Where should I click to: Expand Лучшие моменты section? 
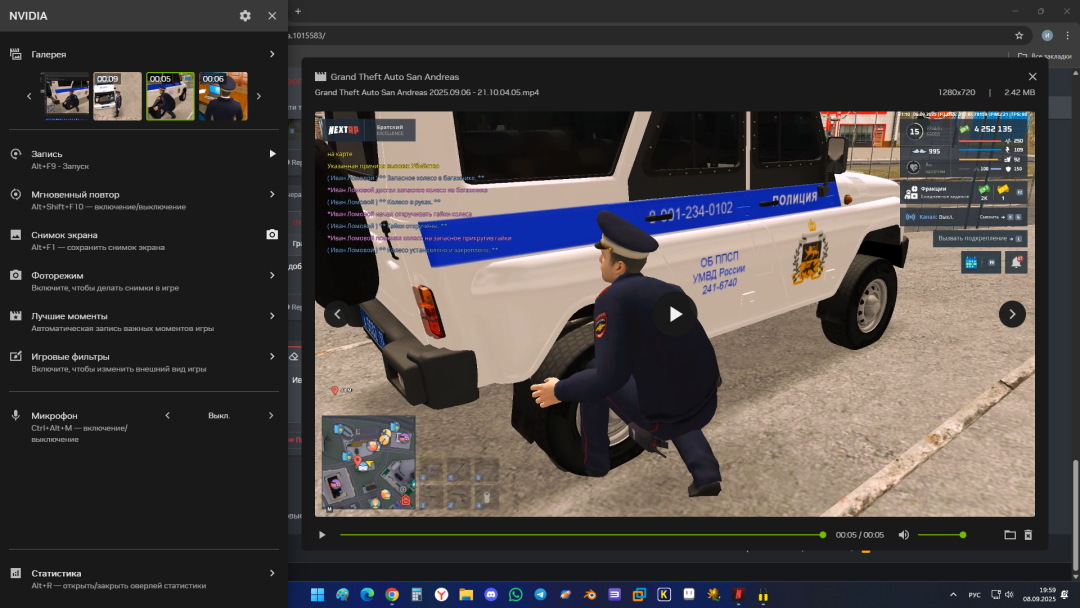[272, 316]
